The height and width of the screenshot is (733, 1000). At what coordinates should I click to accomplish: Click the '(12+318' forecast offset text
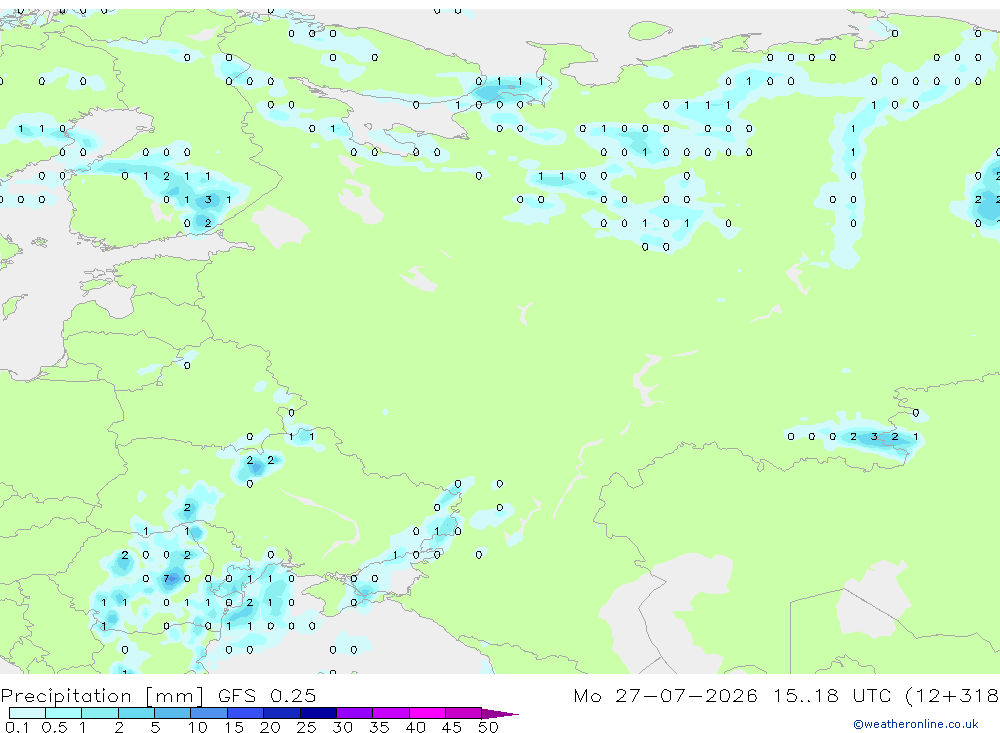(951, 695)
